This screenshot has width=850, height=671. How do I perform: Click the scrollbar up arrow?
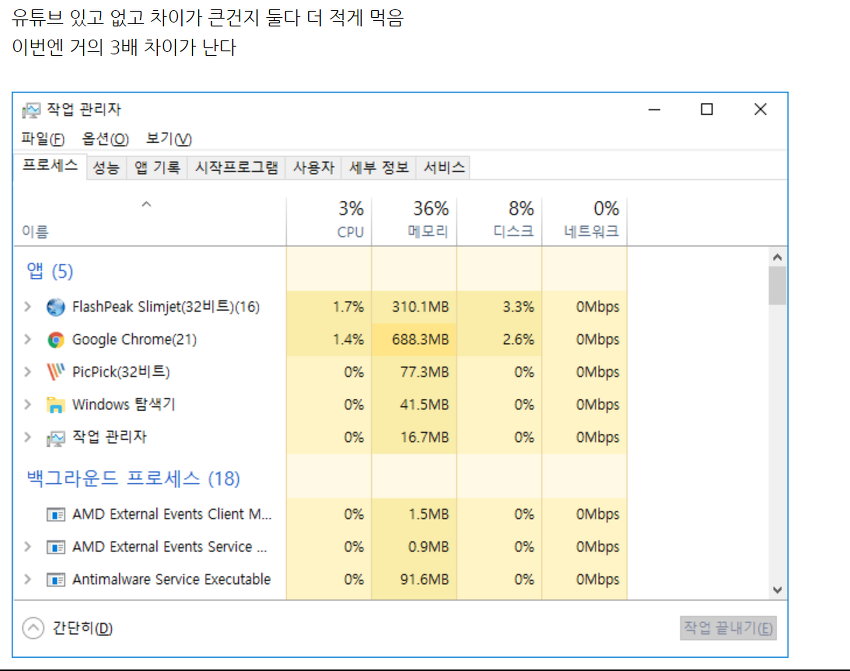tap(777, 257)
